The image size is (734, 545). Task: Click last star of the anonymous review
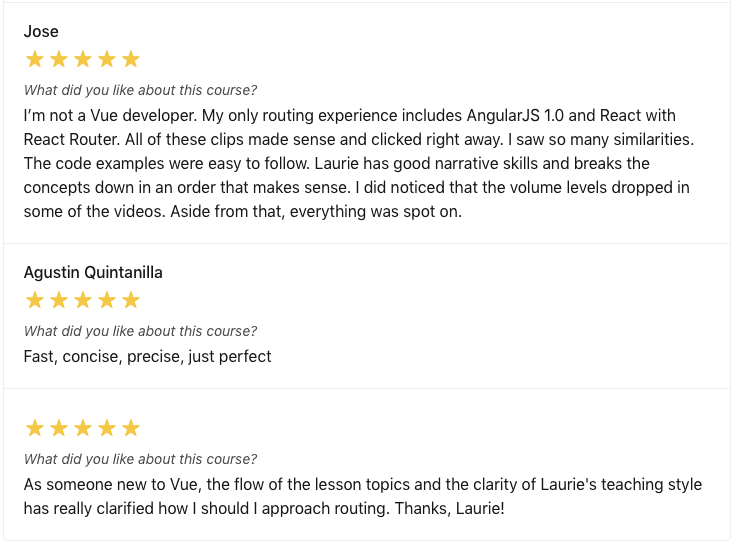coord(131,428)
